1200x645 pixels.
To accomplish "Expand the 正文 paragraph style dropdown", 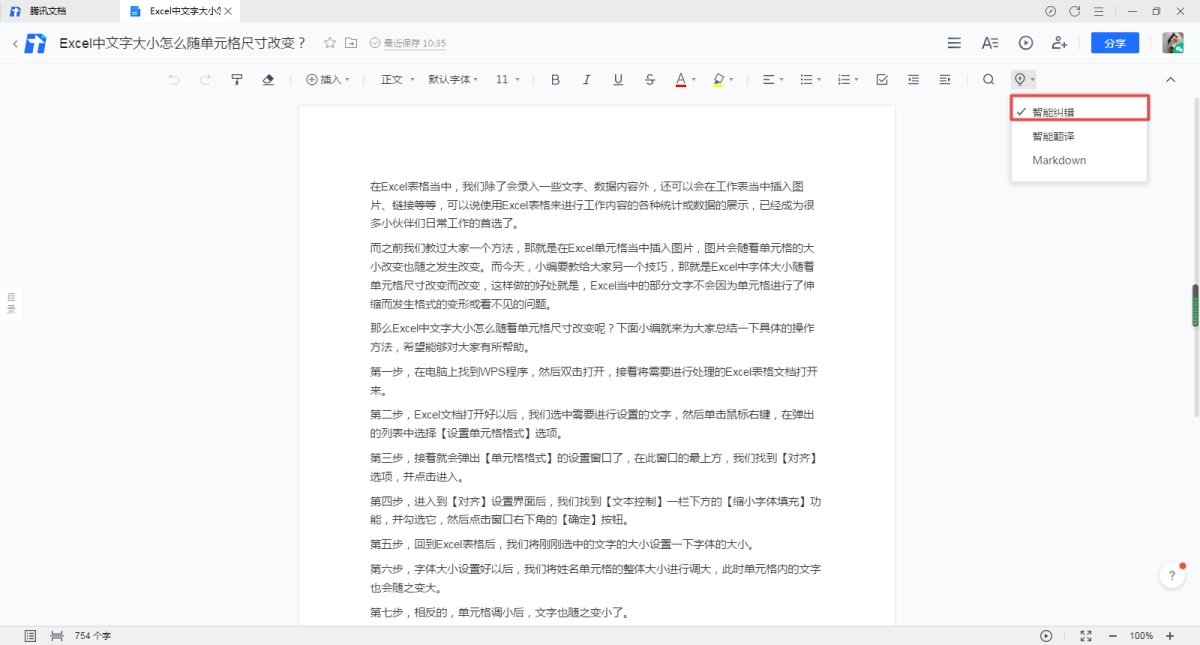I will pos(397,79).
